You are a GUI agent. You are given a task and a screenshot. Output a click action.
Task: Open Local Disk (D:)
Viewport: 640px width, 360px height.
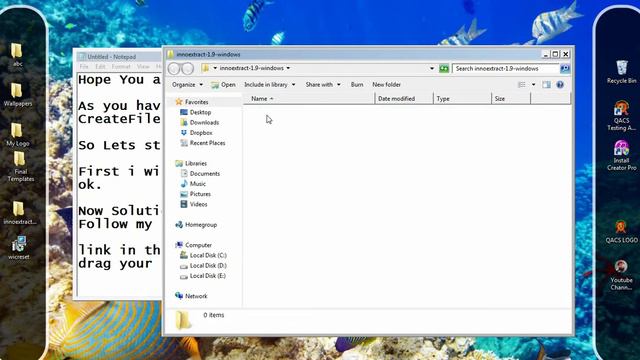[204, 265]
